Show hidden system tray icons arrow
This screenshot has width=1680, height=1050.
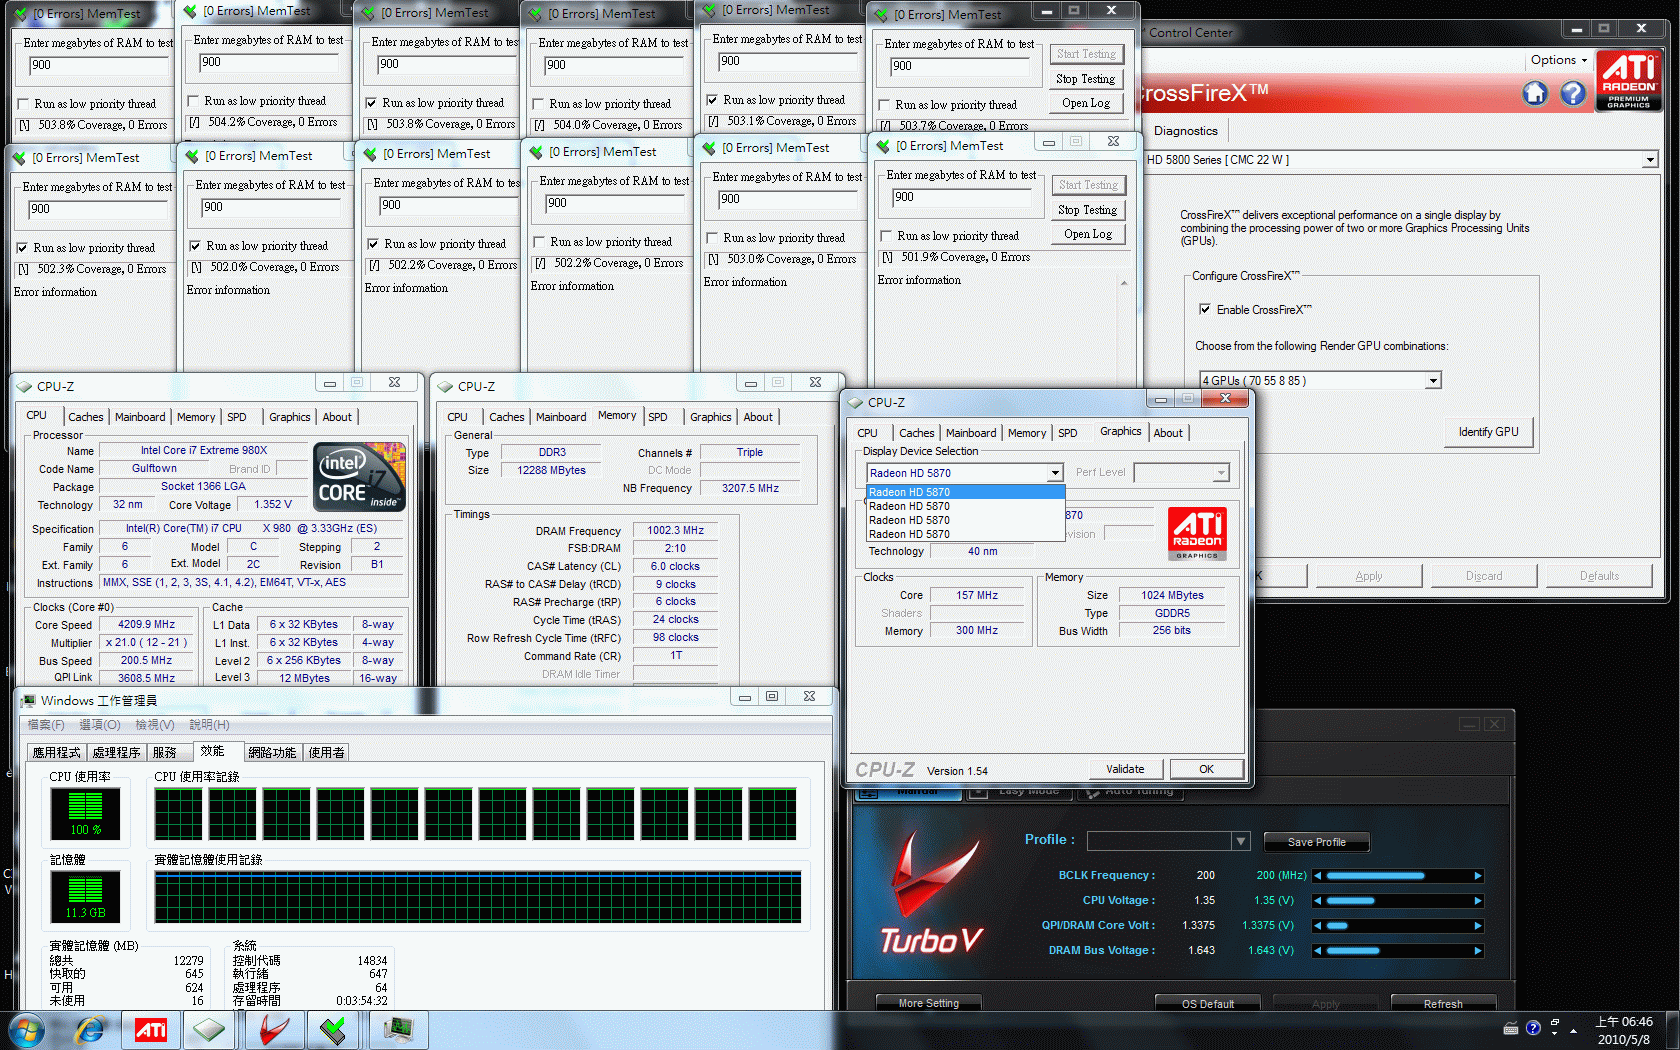point(1573,1030)
